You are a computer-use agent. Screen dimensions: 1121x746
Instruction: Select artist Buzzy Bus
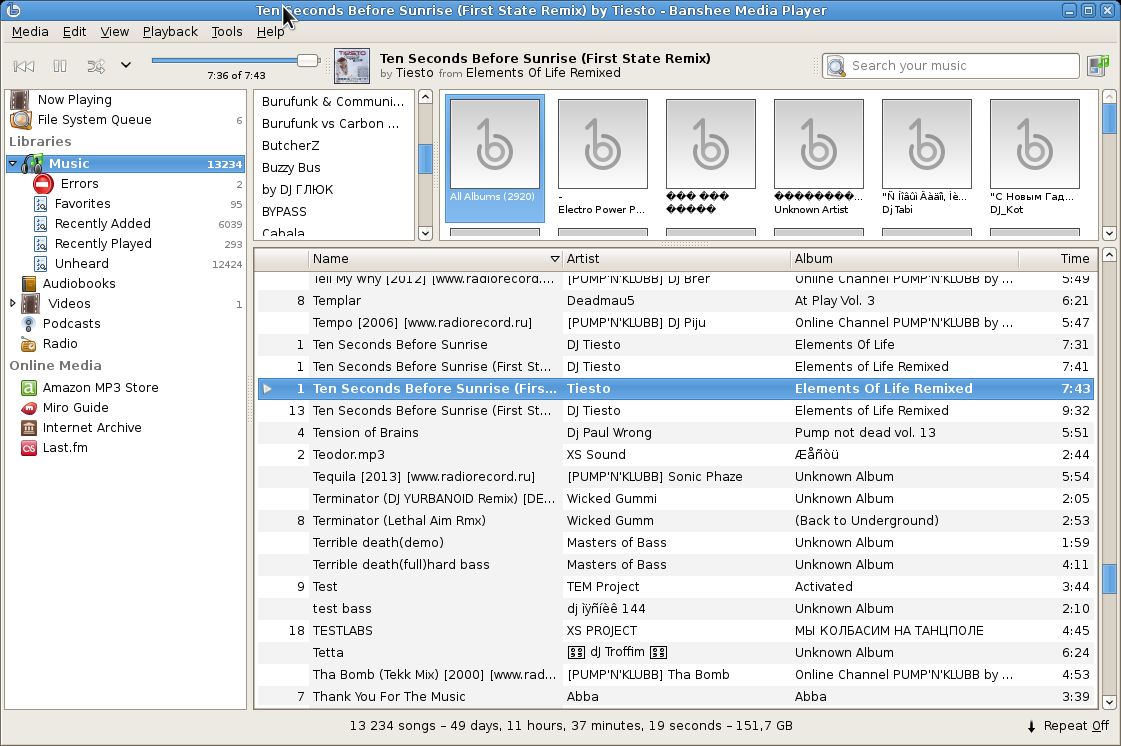335,167
